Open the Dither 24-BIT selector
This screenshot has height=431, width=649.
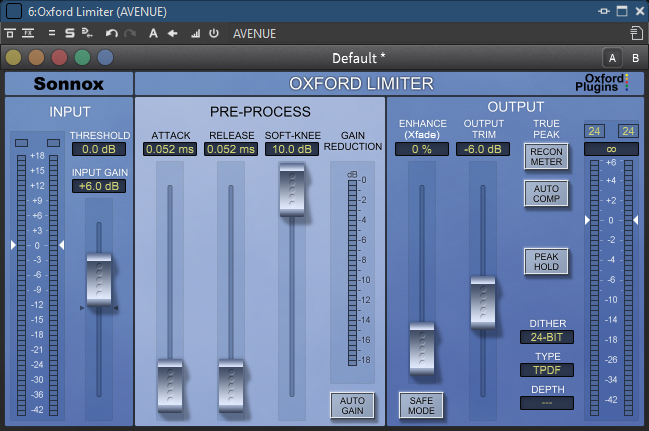[546, 337]
